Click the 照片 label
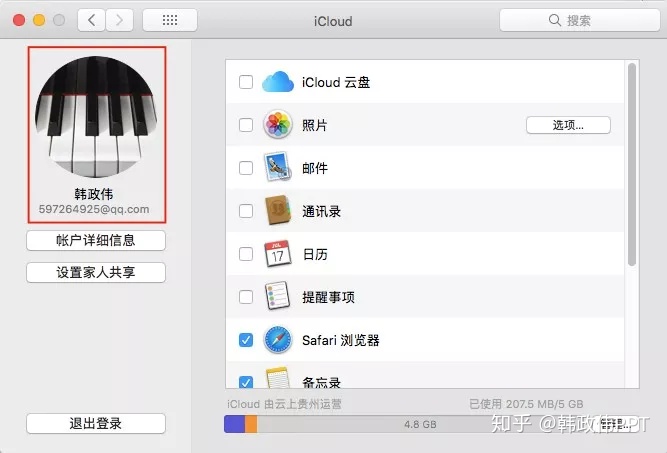This screenshot has width=667, height=453. [x=315, y=125]
